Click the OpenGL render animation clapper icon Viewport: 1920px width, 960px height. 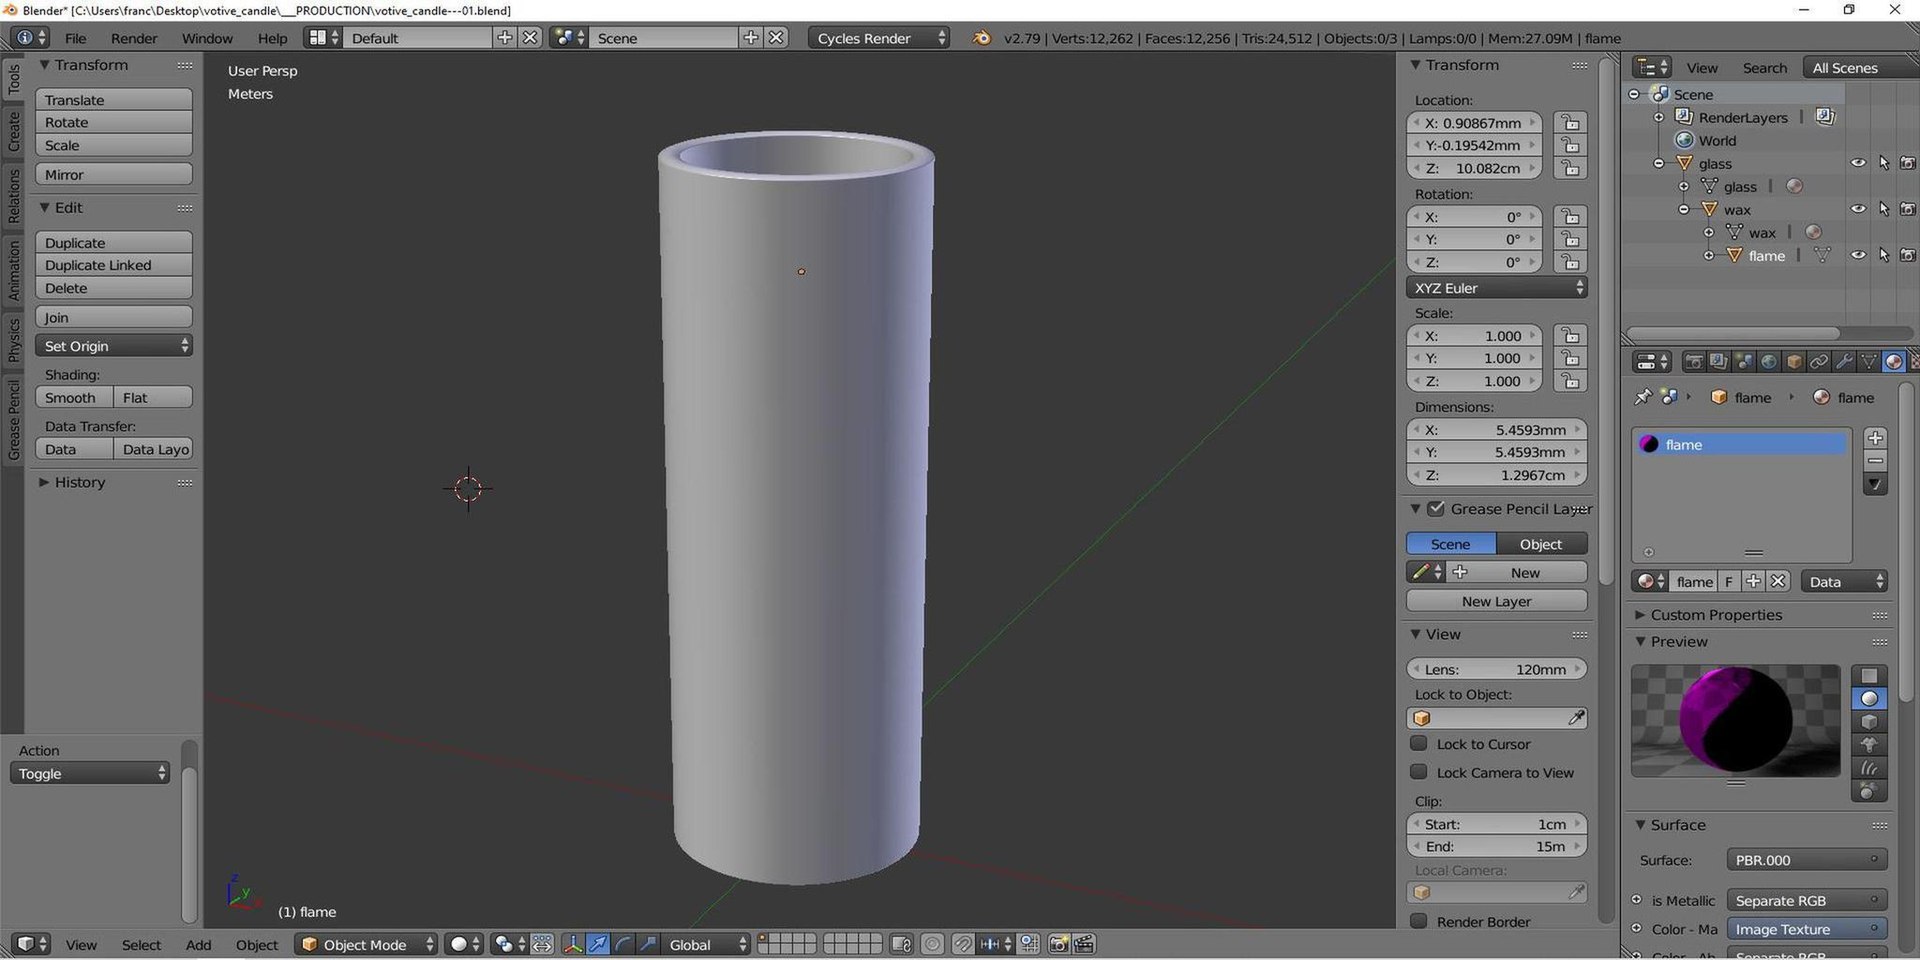(1084, 944)
